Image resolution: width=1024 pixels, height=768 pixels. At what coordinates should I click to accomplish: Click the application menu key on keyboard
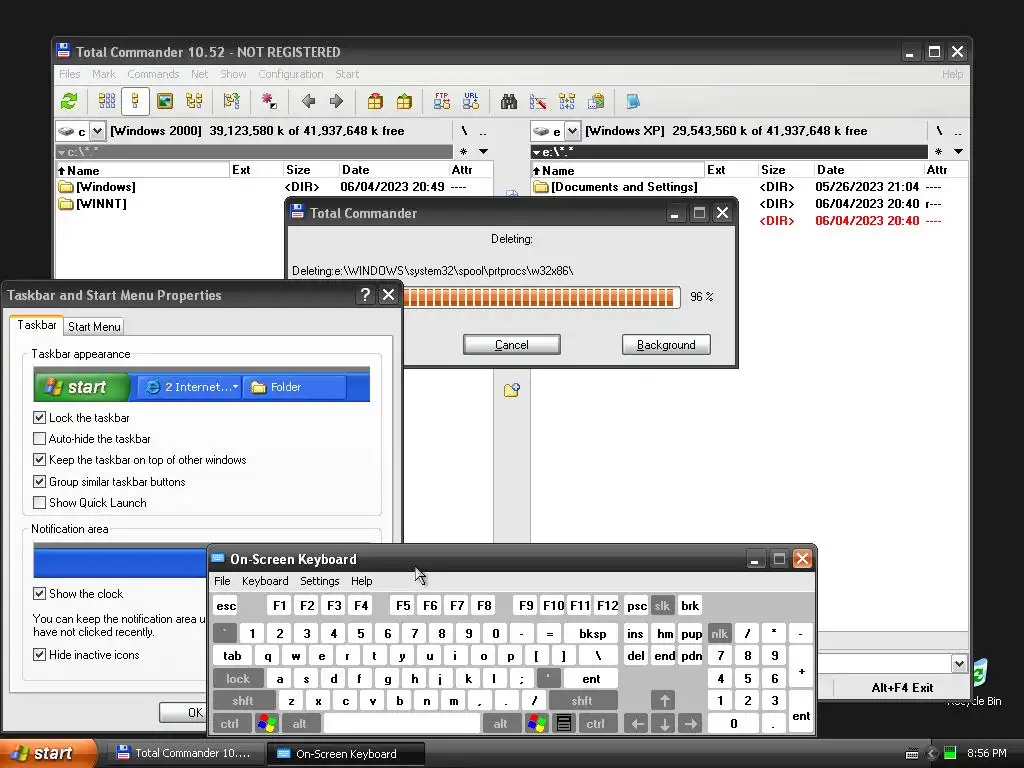click(x=564, y=724)
